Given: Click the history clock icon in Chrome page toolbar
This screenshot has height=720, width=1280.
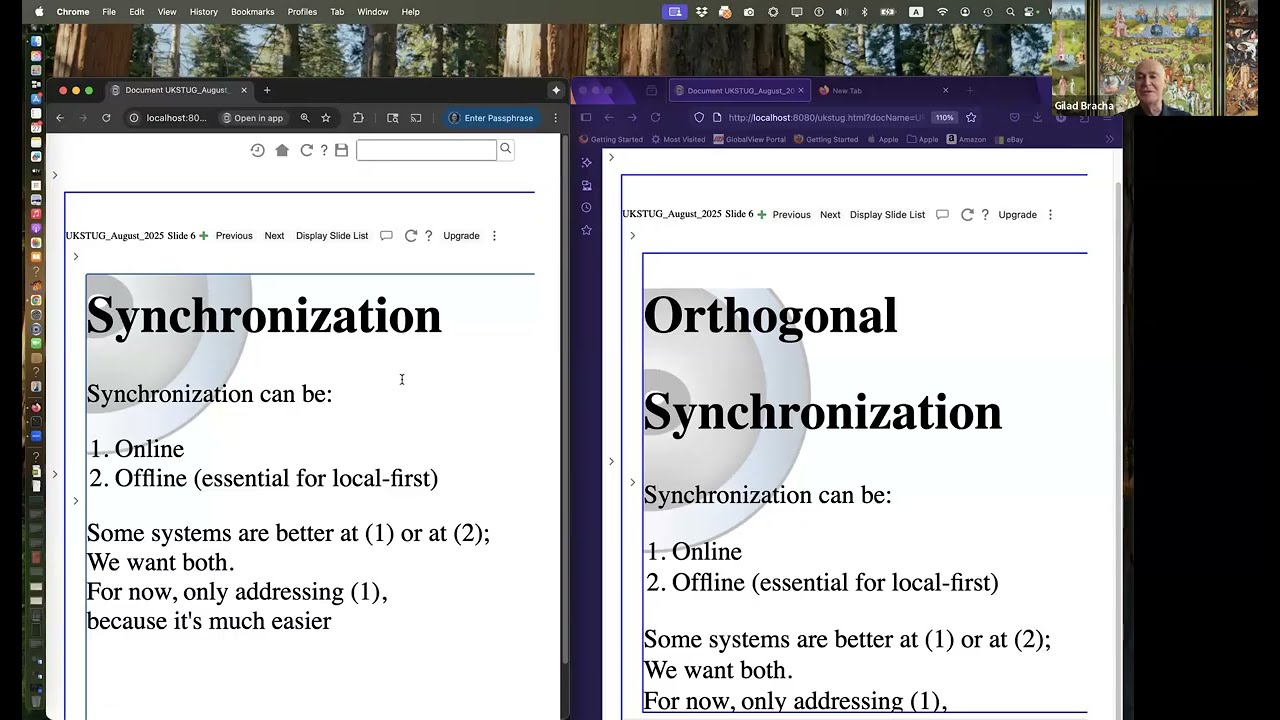Looking at the screenshot, I should click(x=257, y=150).
